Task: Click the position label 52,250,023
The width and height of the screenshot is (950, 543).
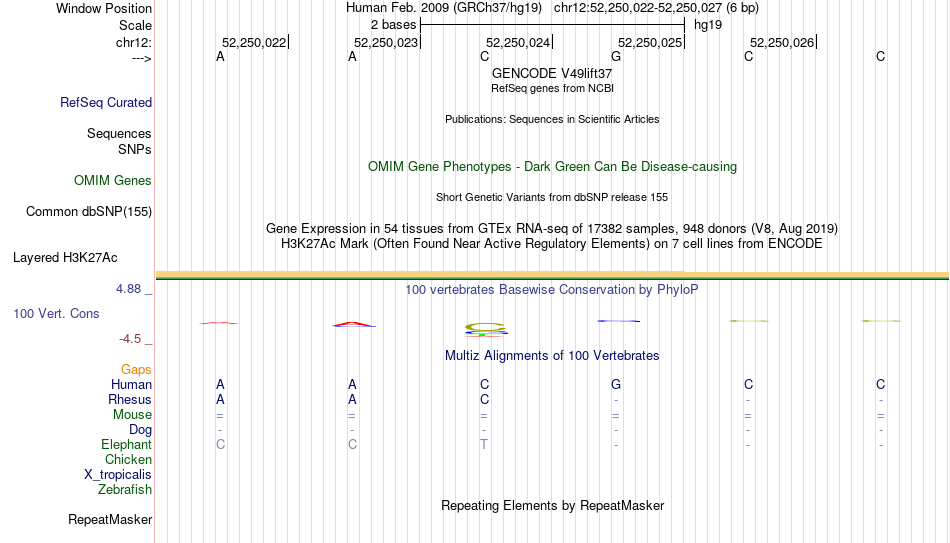Action: [386, 43]
